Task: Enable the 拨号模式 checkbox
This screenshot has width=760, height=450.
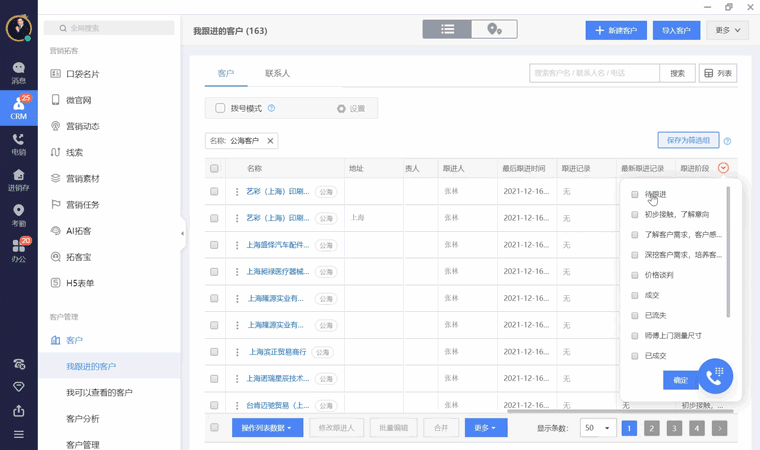Action: pyautogui.click(x=220, y=108)
